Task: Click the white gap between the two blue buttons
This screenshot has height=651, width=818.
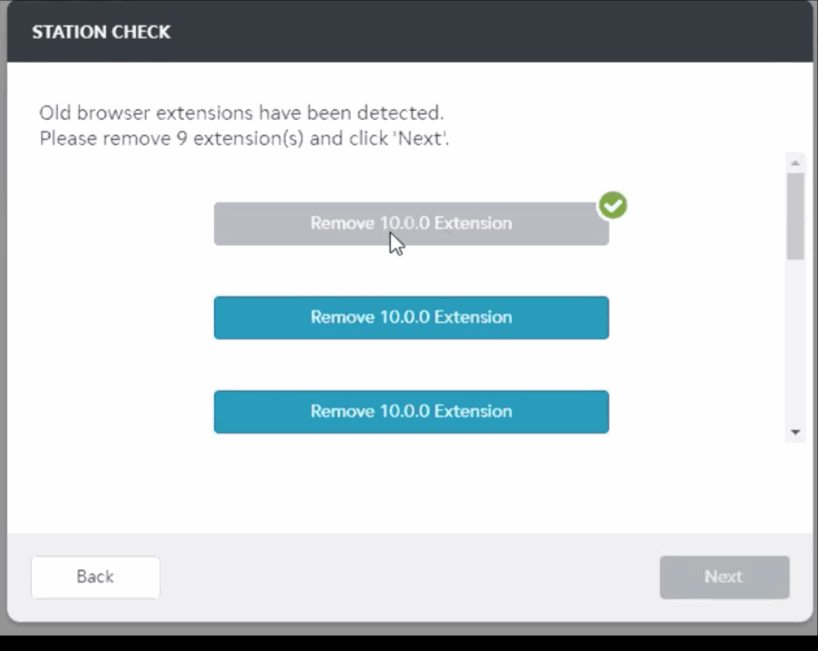Action: 411,365
